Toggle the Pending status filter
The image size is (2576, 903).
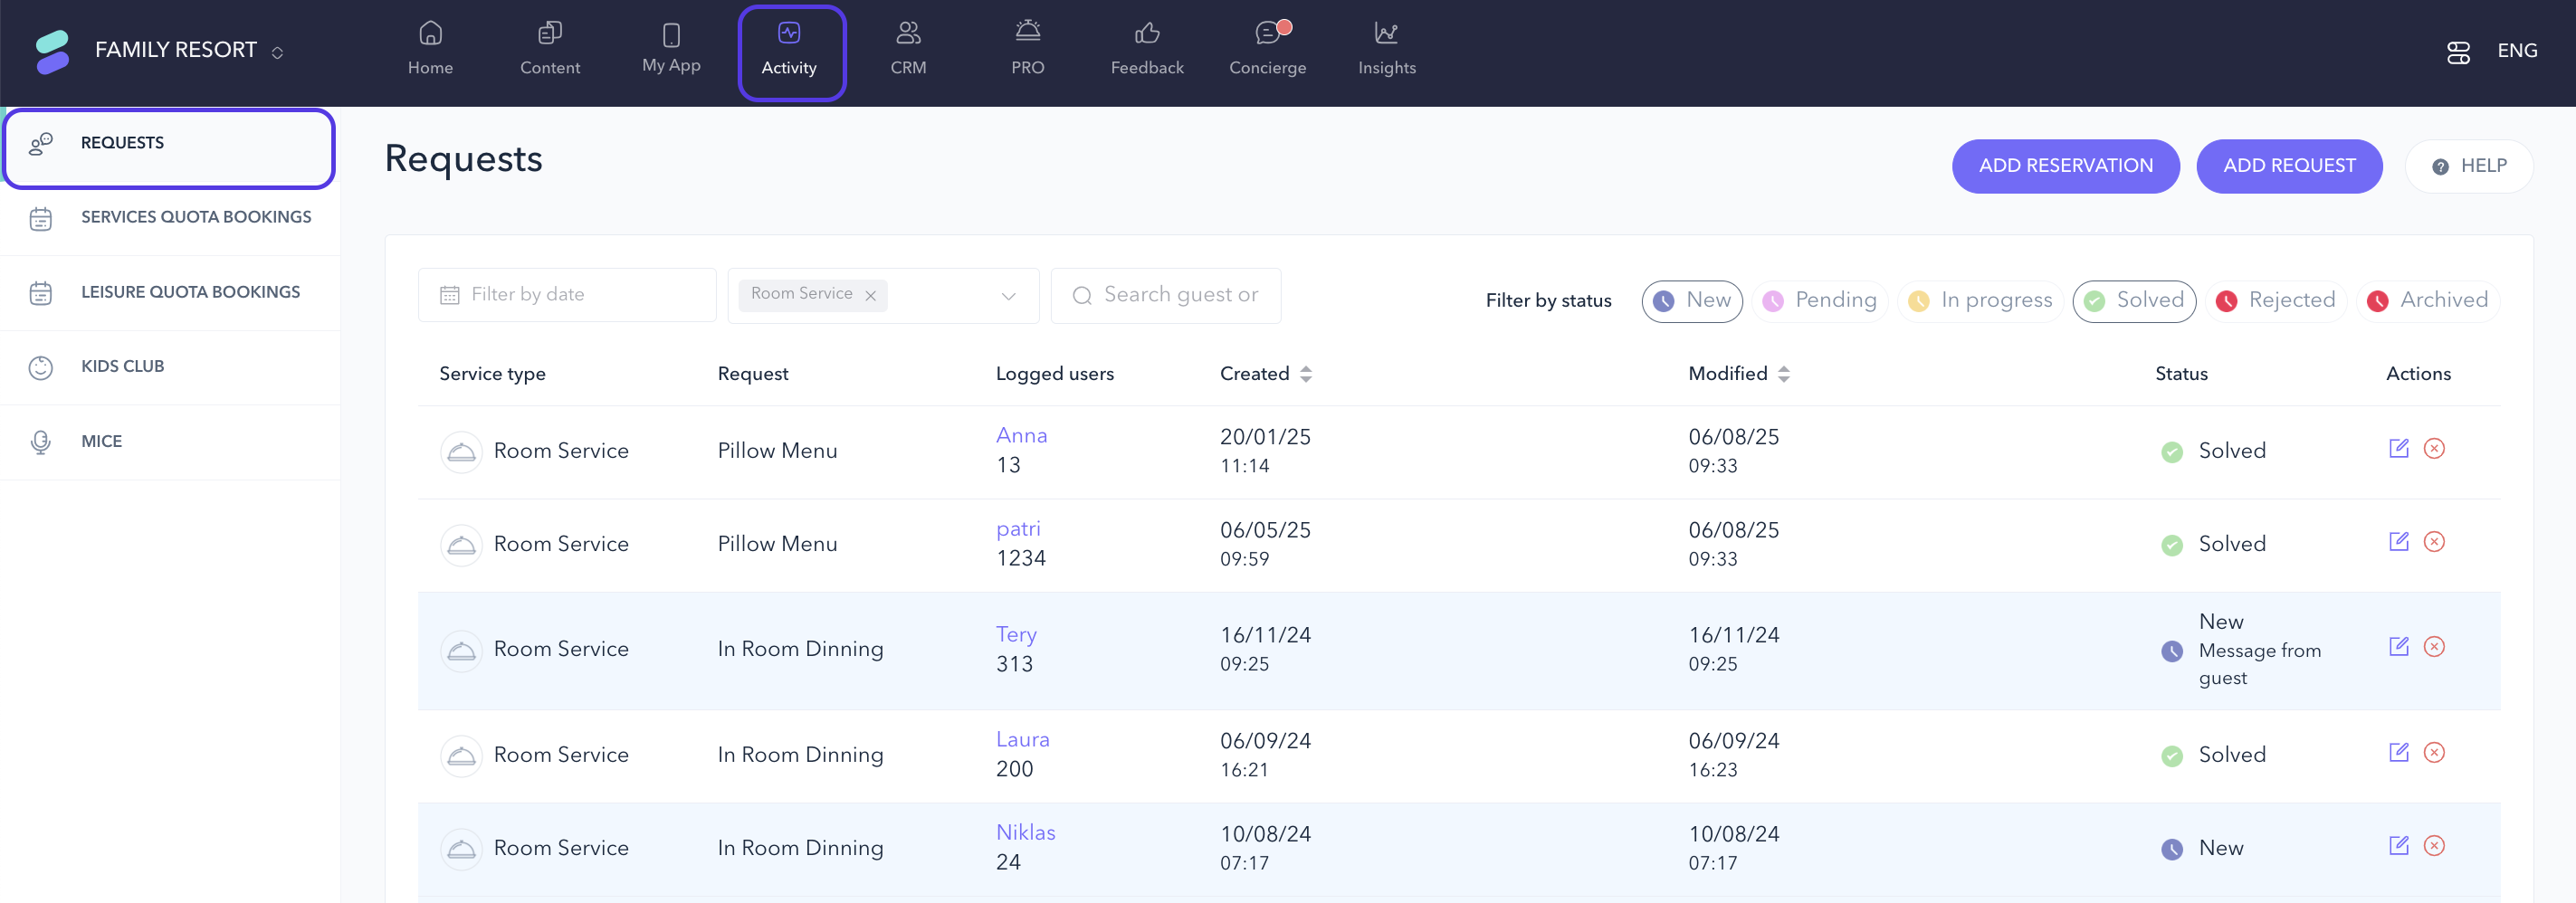tap(1820, 301)
